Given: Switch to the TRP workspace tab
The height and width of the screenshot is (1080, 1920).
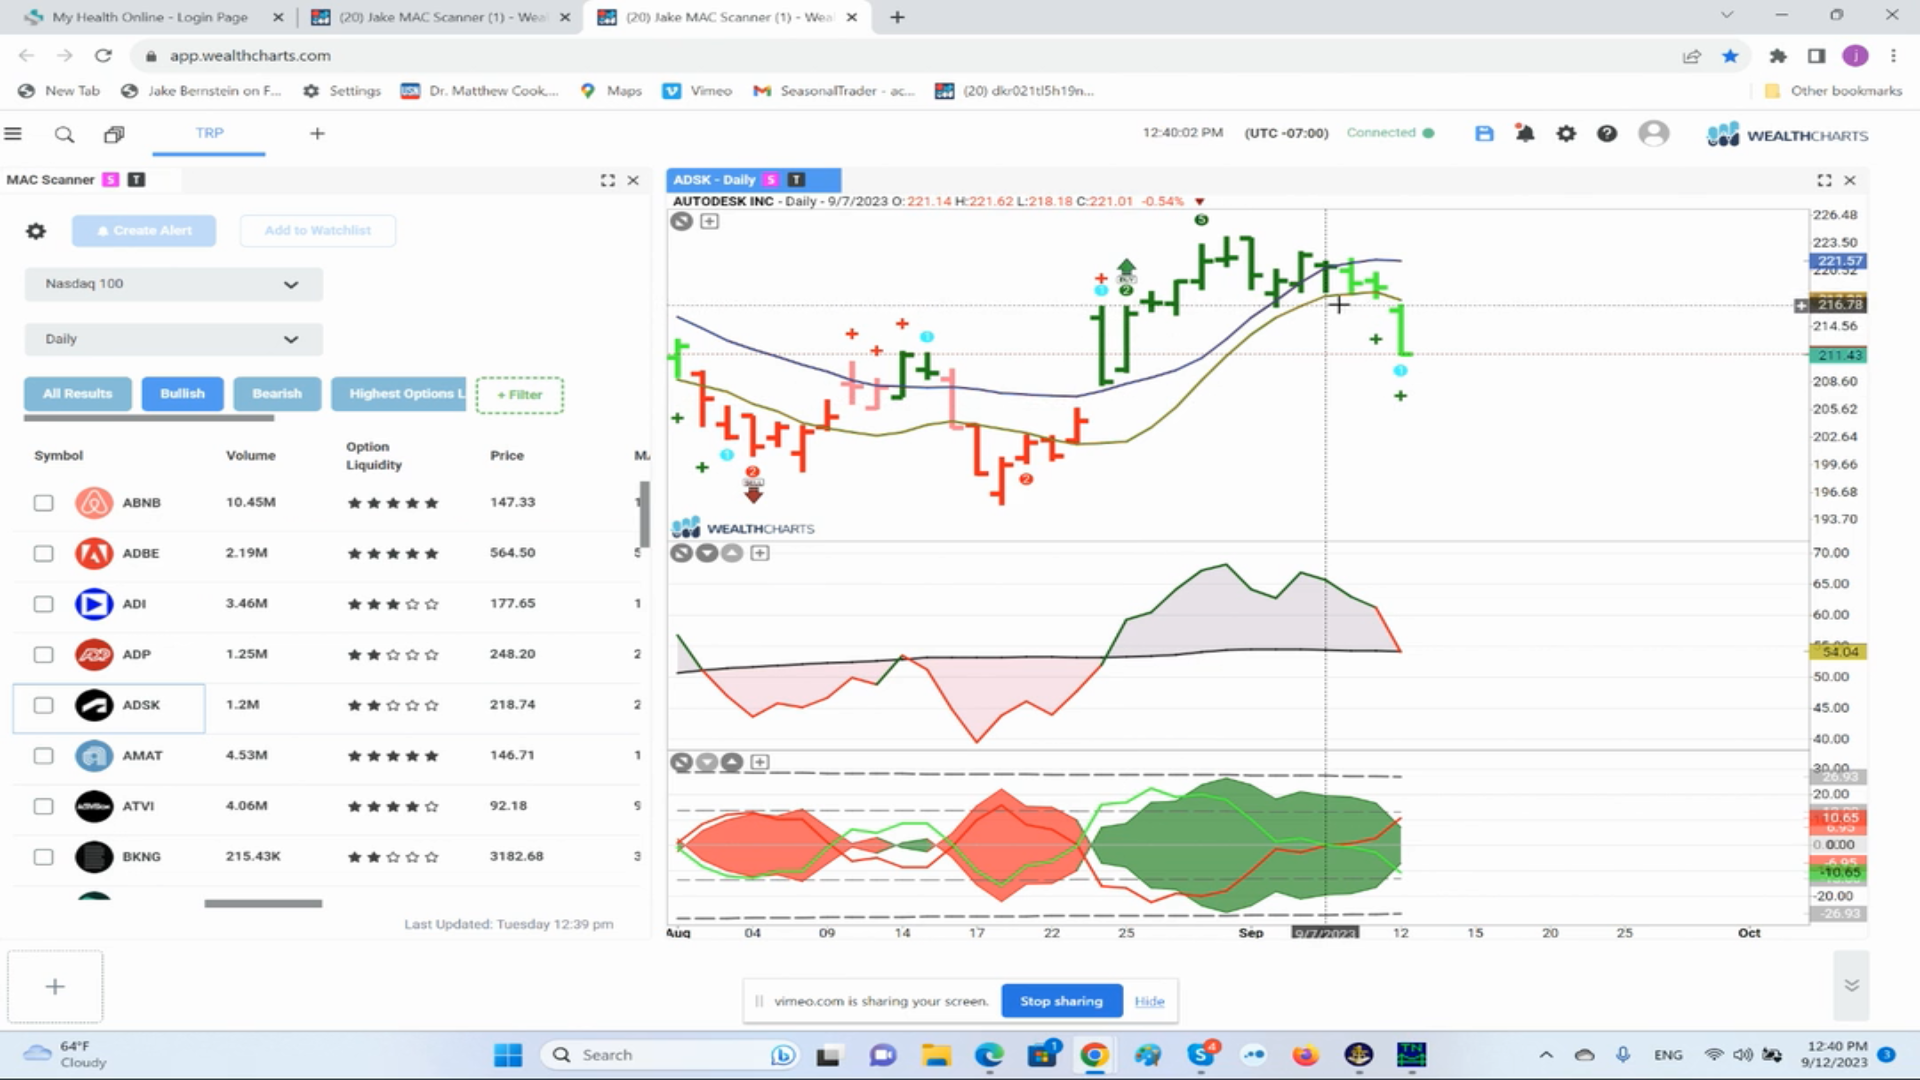Looking at the screenshot, I should 209,133.
